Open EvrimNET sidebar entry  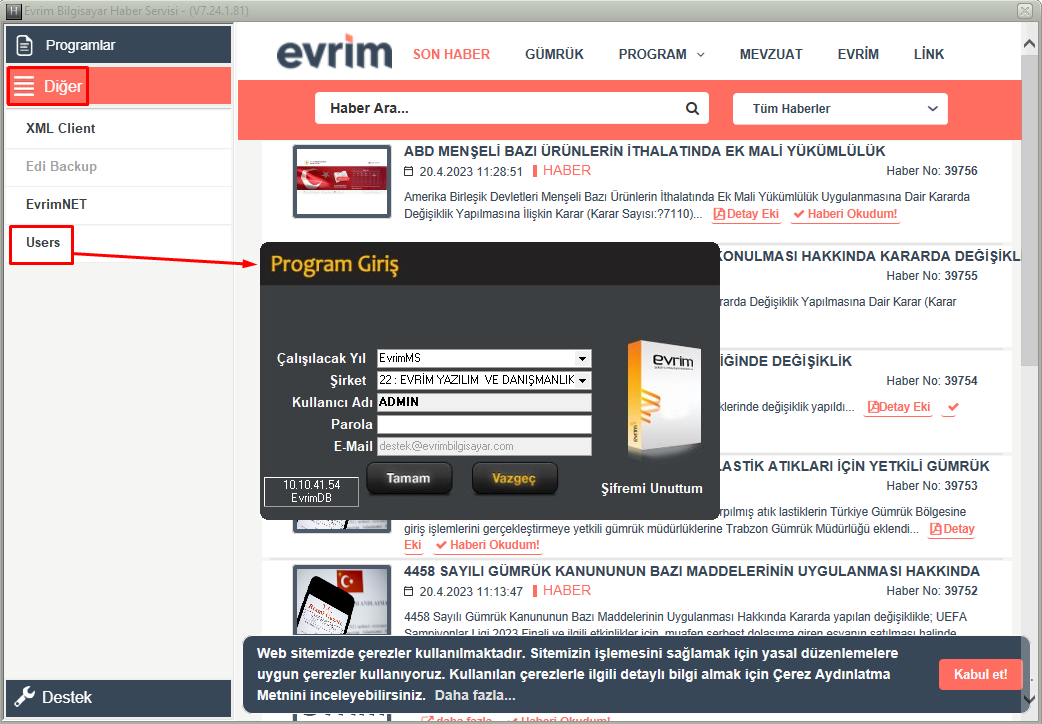click(x=118, y=204)
